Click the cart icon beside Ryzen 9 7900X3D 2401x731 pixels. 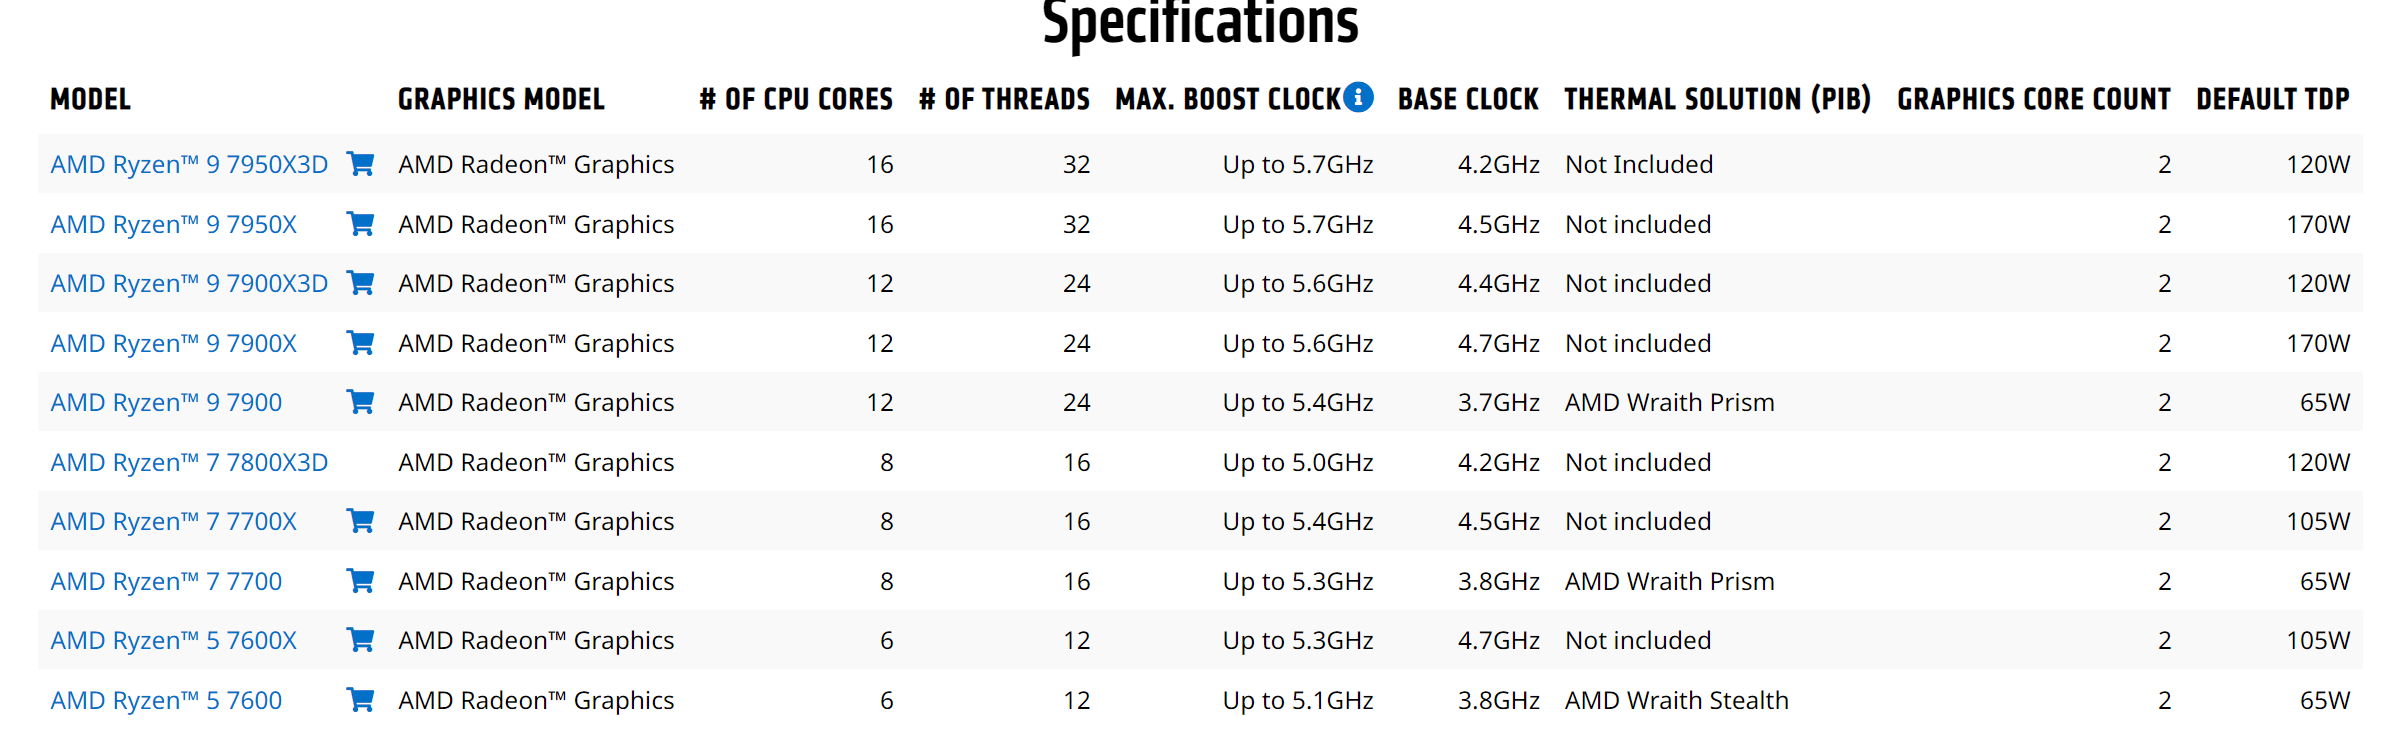point(360,283)
